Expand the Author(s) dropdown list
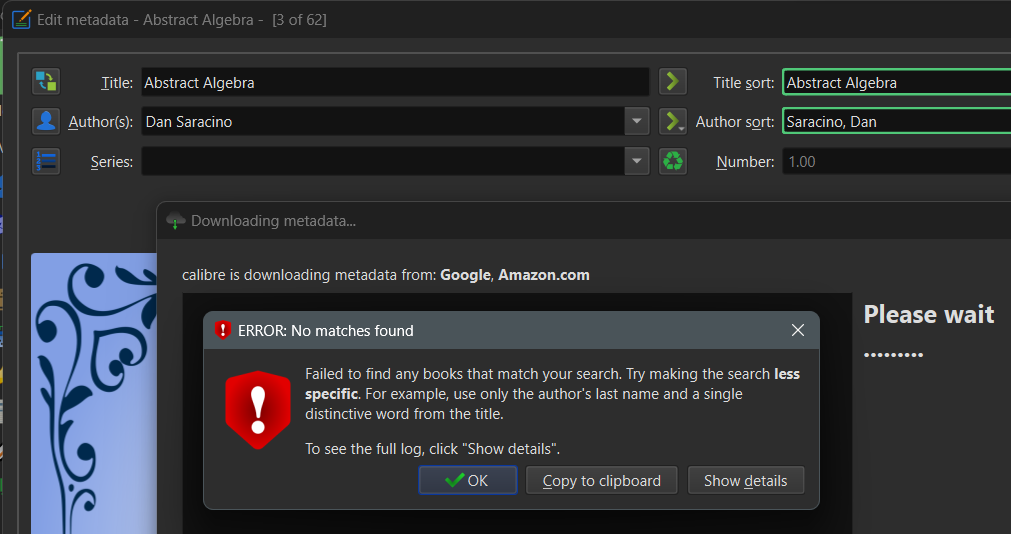1011x534 pixels. click(x=637, y=122)
